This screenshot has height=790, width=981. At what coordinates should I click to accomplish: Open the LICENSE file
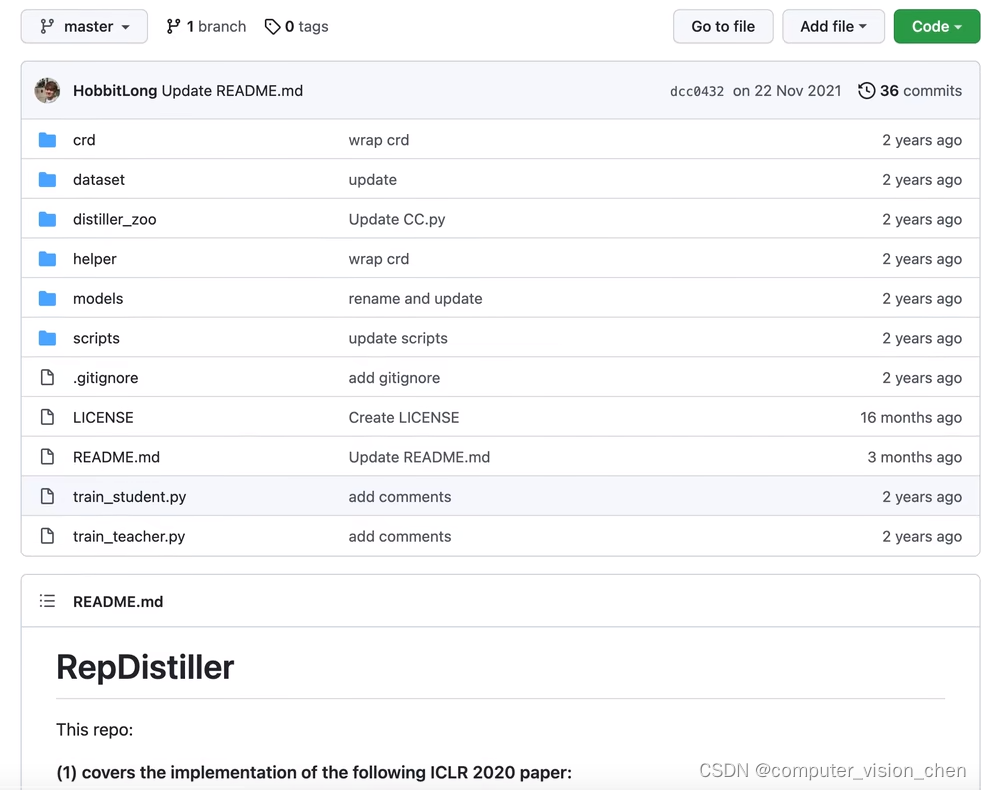(x=103, y=417)
